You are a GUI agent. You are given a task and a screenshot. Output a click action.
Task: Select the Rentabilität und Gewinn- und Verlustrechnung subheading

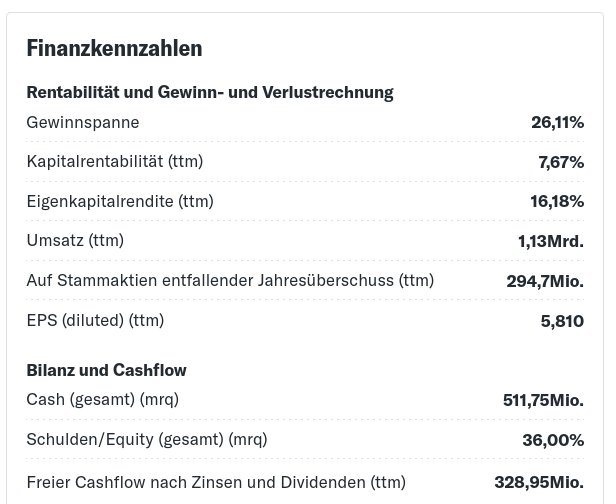coord(209,92)
